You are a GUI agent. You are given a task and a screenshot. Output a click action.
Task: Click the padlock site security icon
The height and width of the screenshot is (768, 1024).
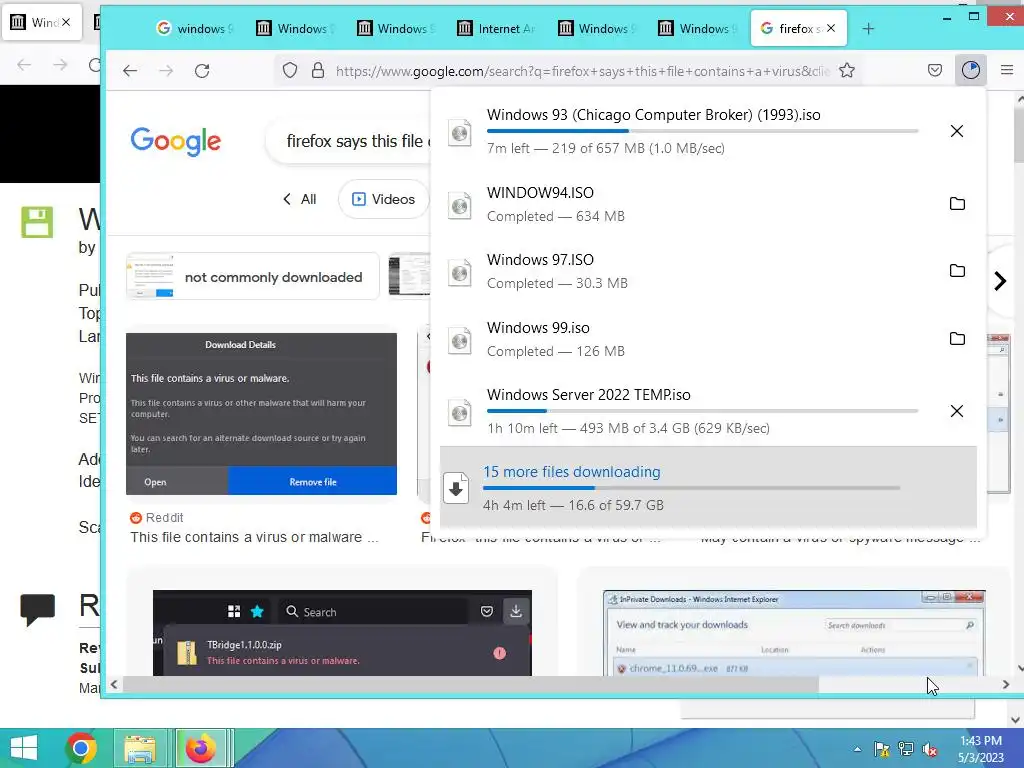coord(318,71)
